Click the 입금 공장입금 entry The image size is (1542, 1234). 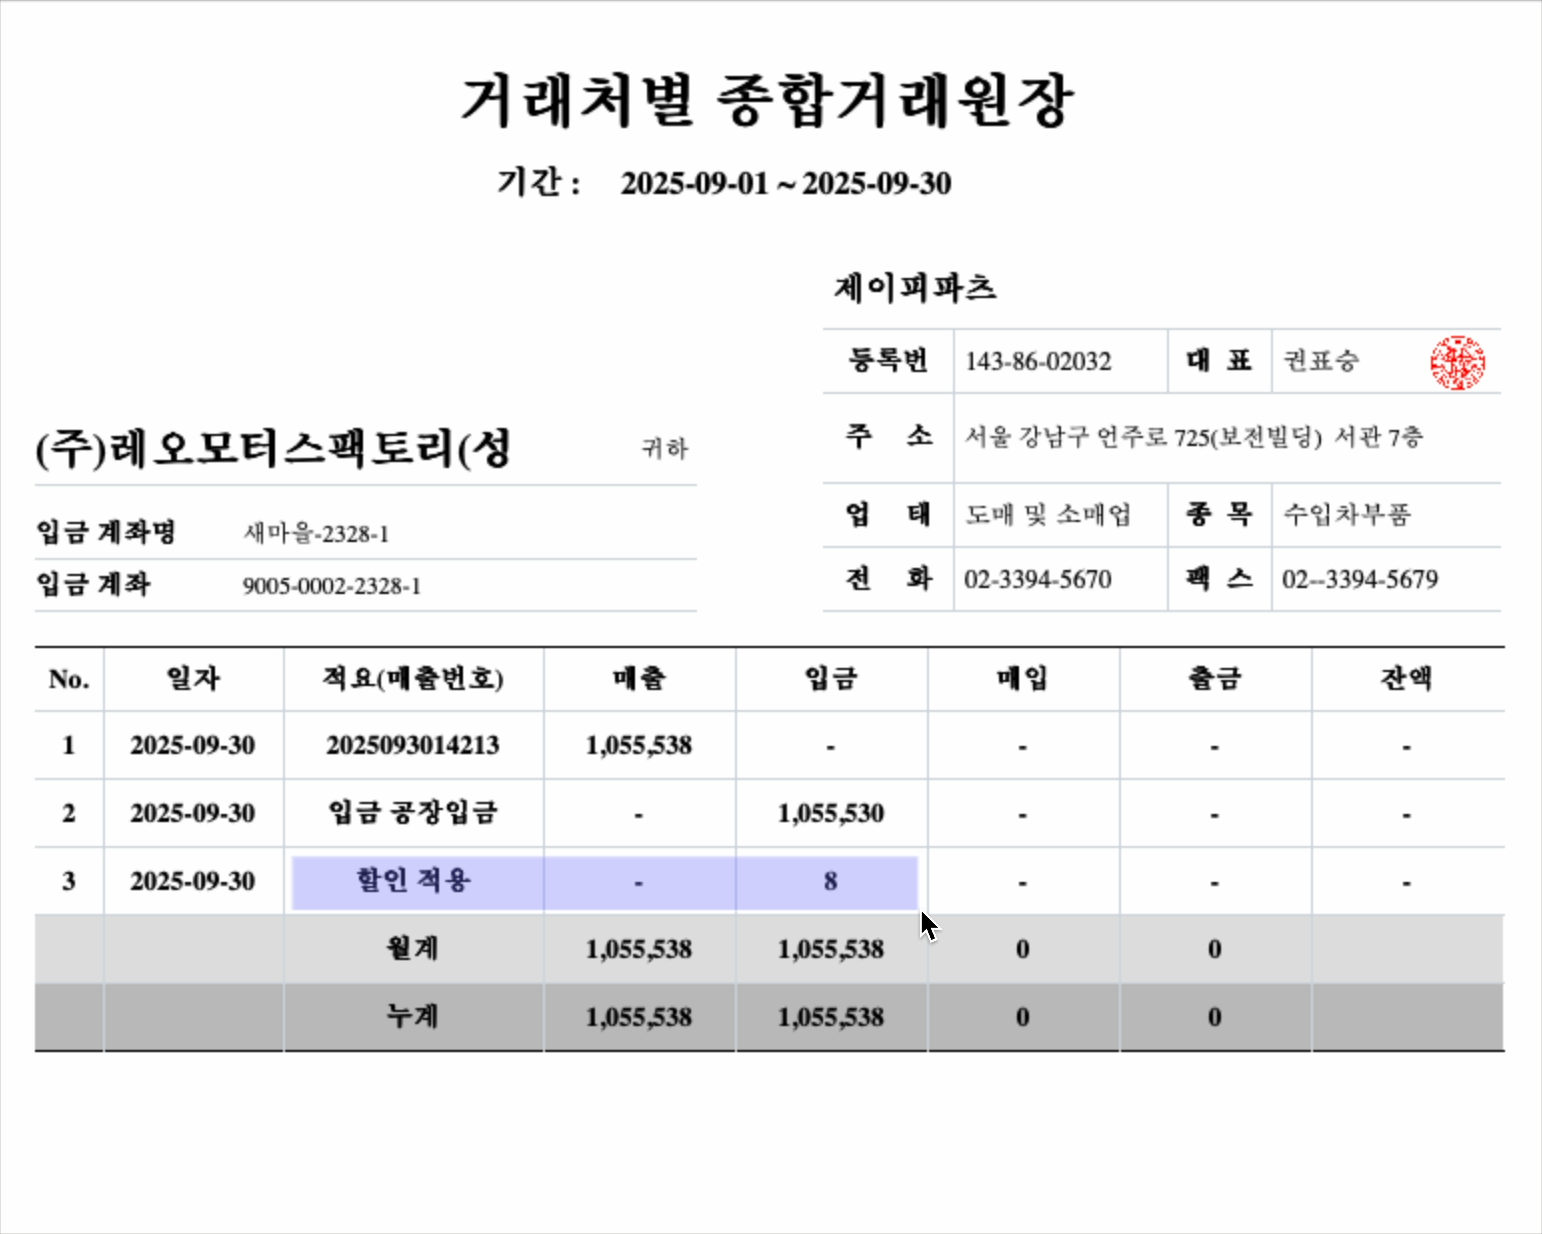[413, 813]
